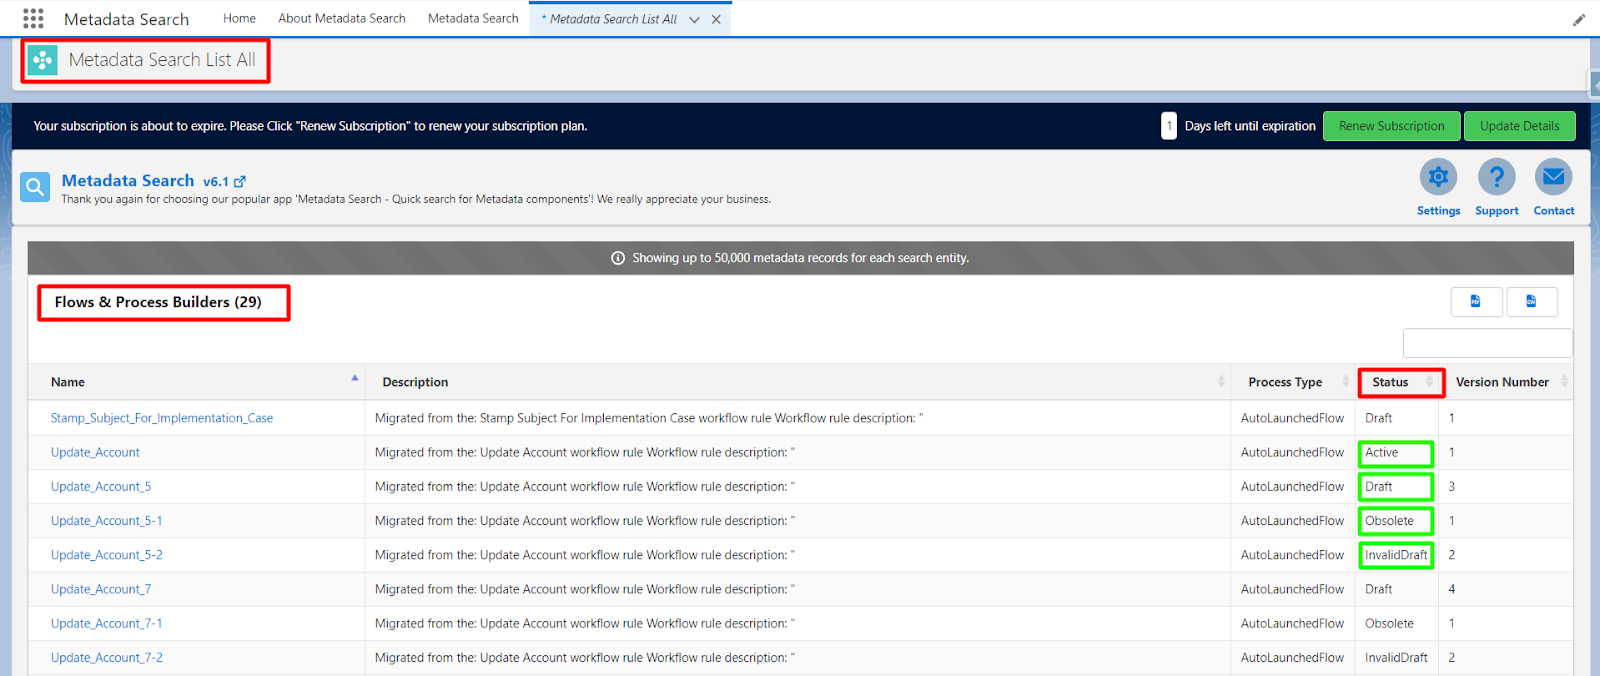This screenshot has width=1600, height=676.
Task: Open the About Metadata Search tab
Action: click(x=342, y=18)
